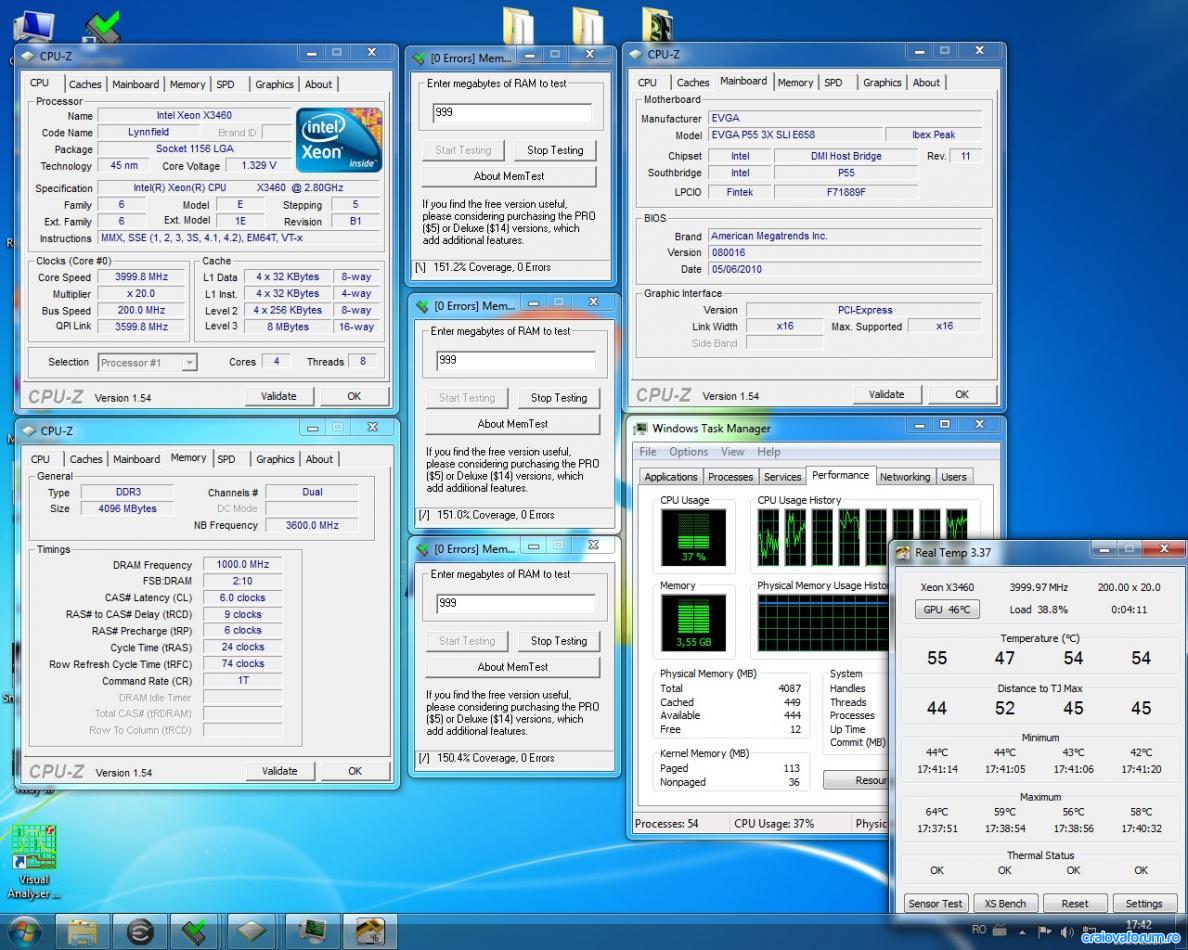
Task: Click the Real Temp title bar icon
Action: (902, 552)
